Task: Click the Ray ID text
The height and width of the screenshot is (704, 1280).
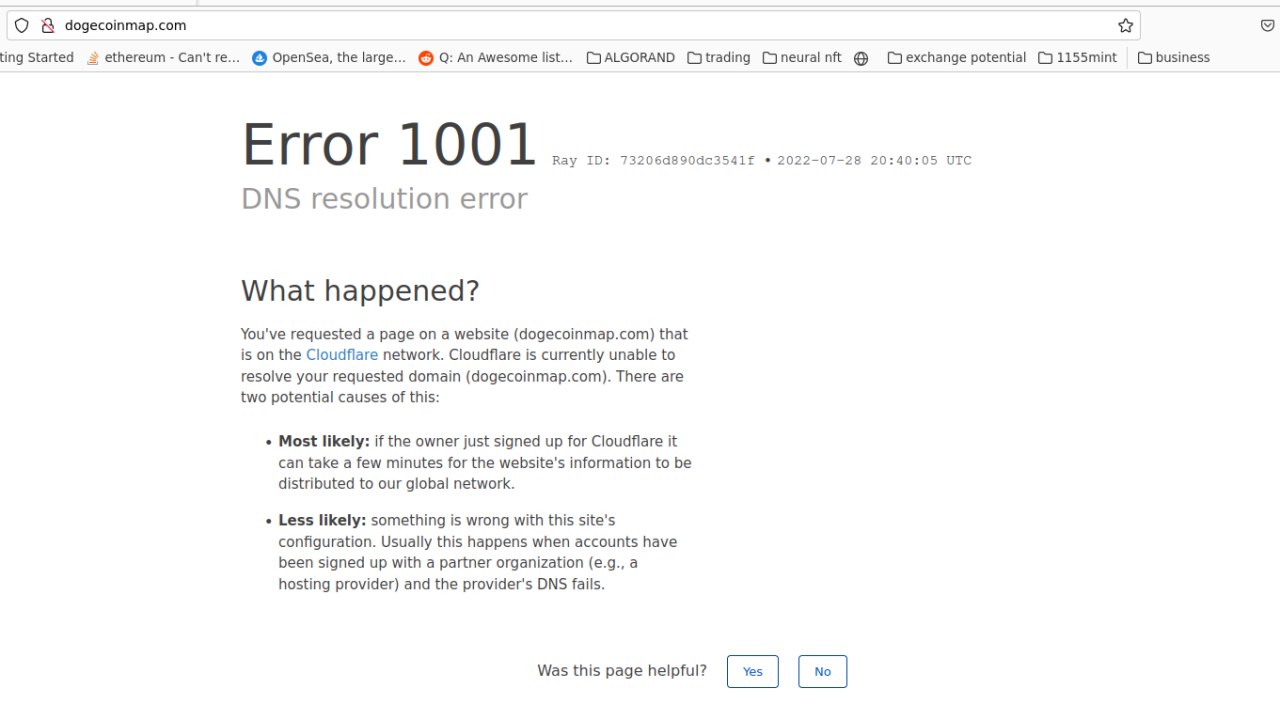Action: pyautogui.click(x=653, y=161)
